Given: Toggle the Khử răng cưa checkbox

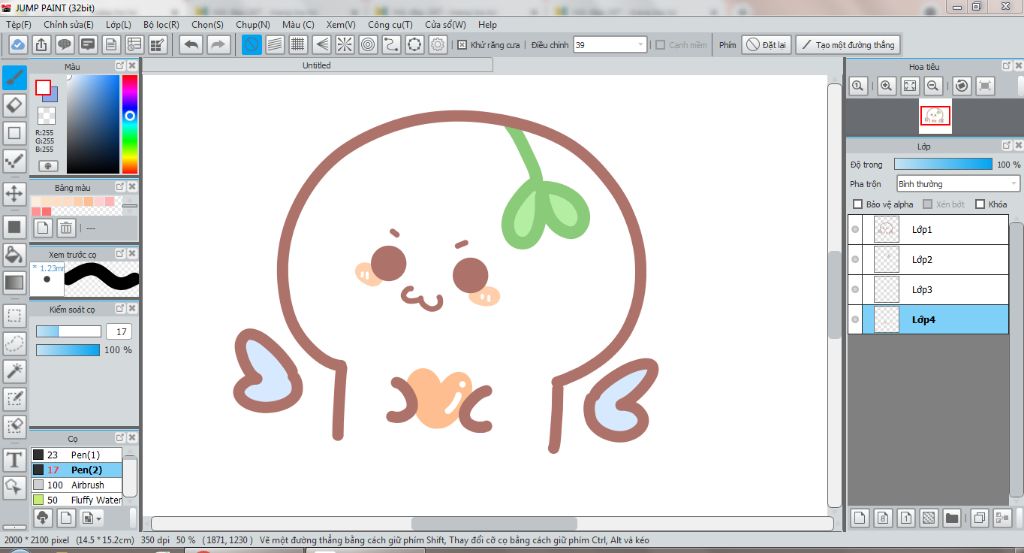Looking at the screenshot, I should point(462,45).
